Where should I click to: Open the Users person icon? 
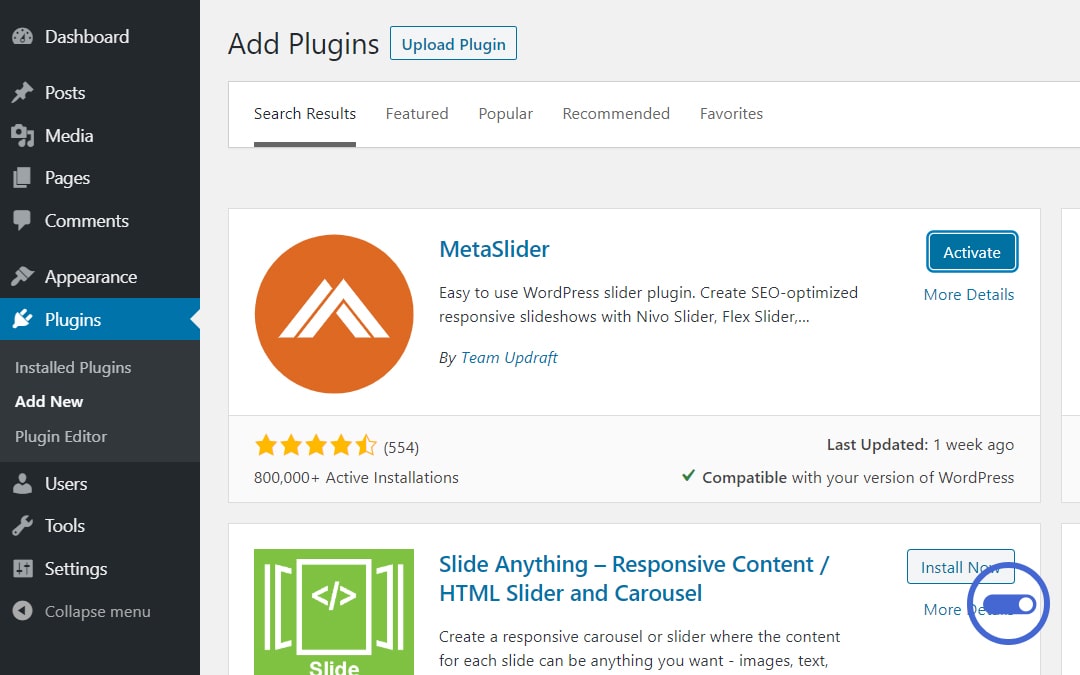pyautogui.click(x=22, y=484)
